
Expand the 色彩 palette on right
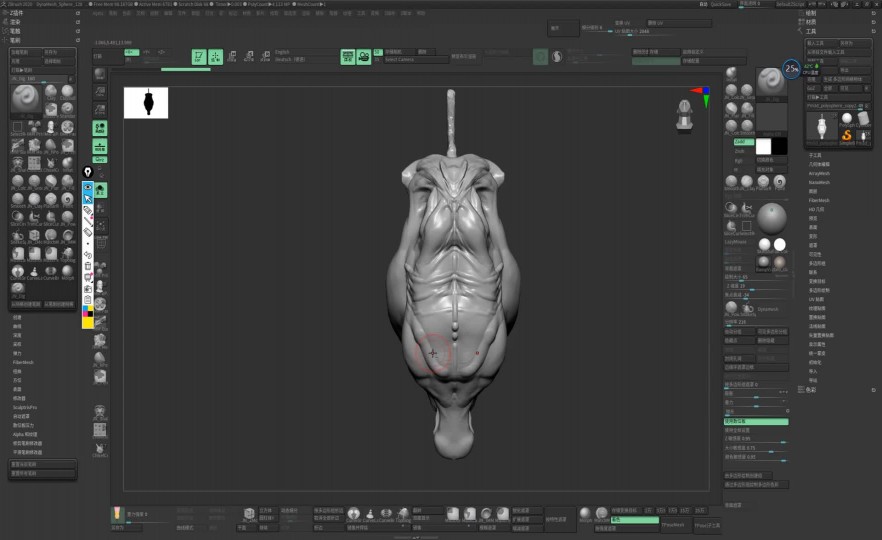pyautogui.click(x=811, y=389)
